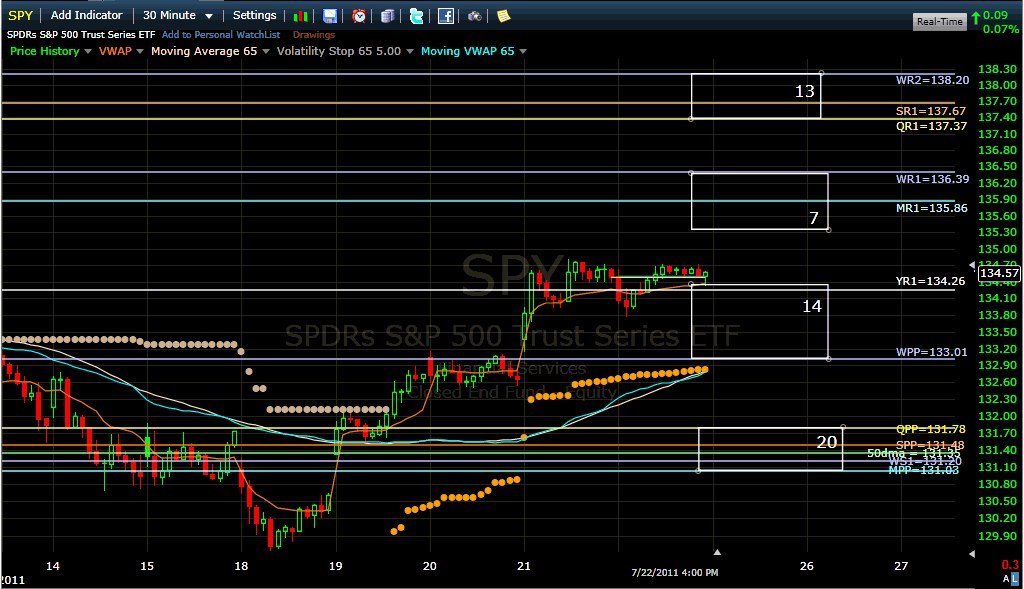Screen dimensions: 1024x589
Task: Click the camera snapshot icon
Action: pyautogui.click(x=475, y=16)
